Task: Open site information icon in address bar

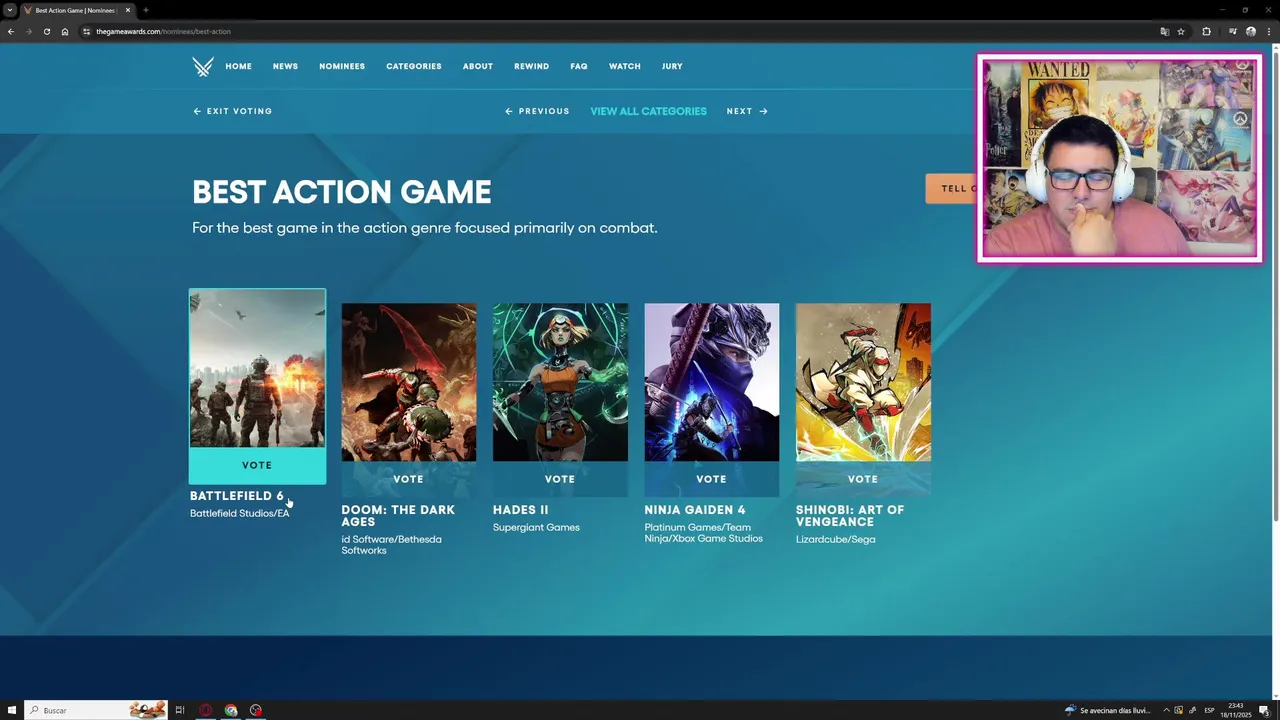Action: pyautogui.click(x=87, y=31)
